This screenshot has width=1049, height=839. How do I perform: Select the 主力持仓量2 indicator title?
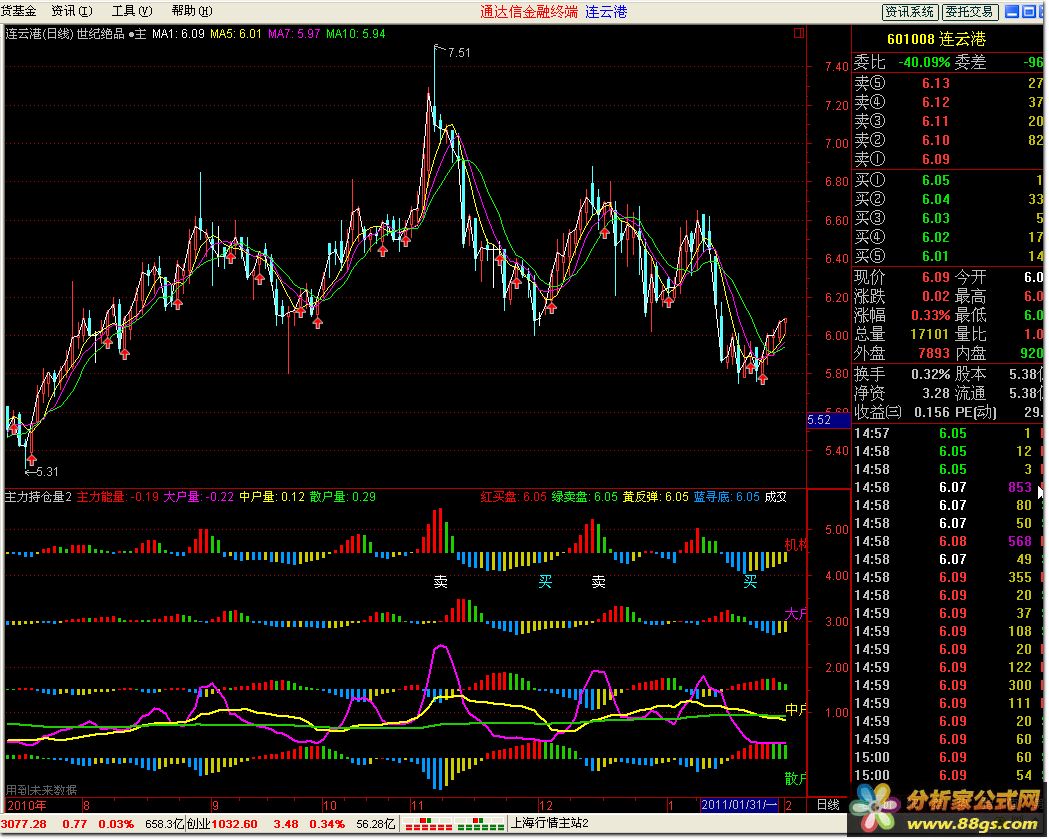[x=38, y=497]
